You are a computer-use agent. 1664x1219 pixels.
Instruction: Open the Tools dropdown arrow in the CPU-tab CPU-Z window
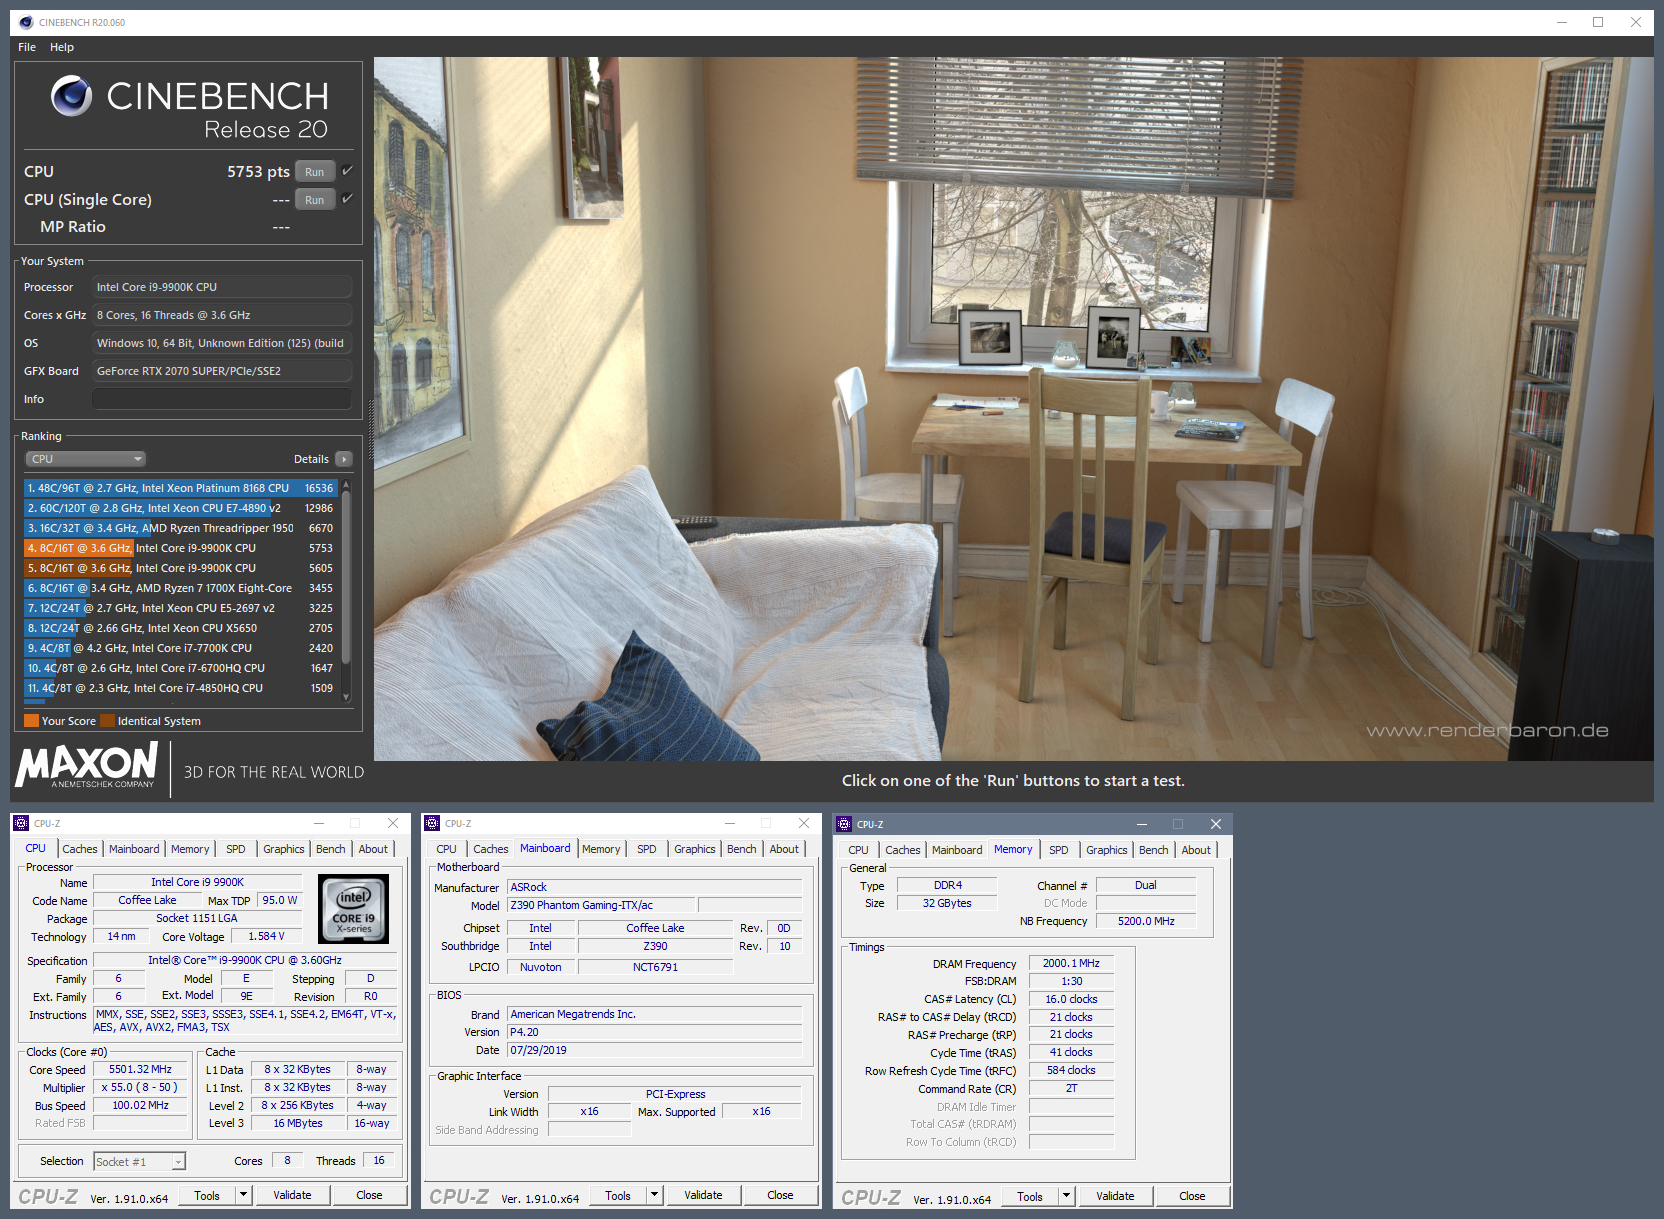(x=242, y=1195)
